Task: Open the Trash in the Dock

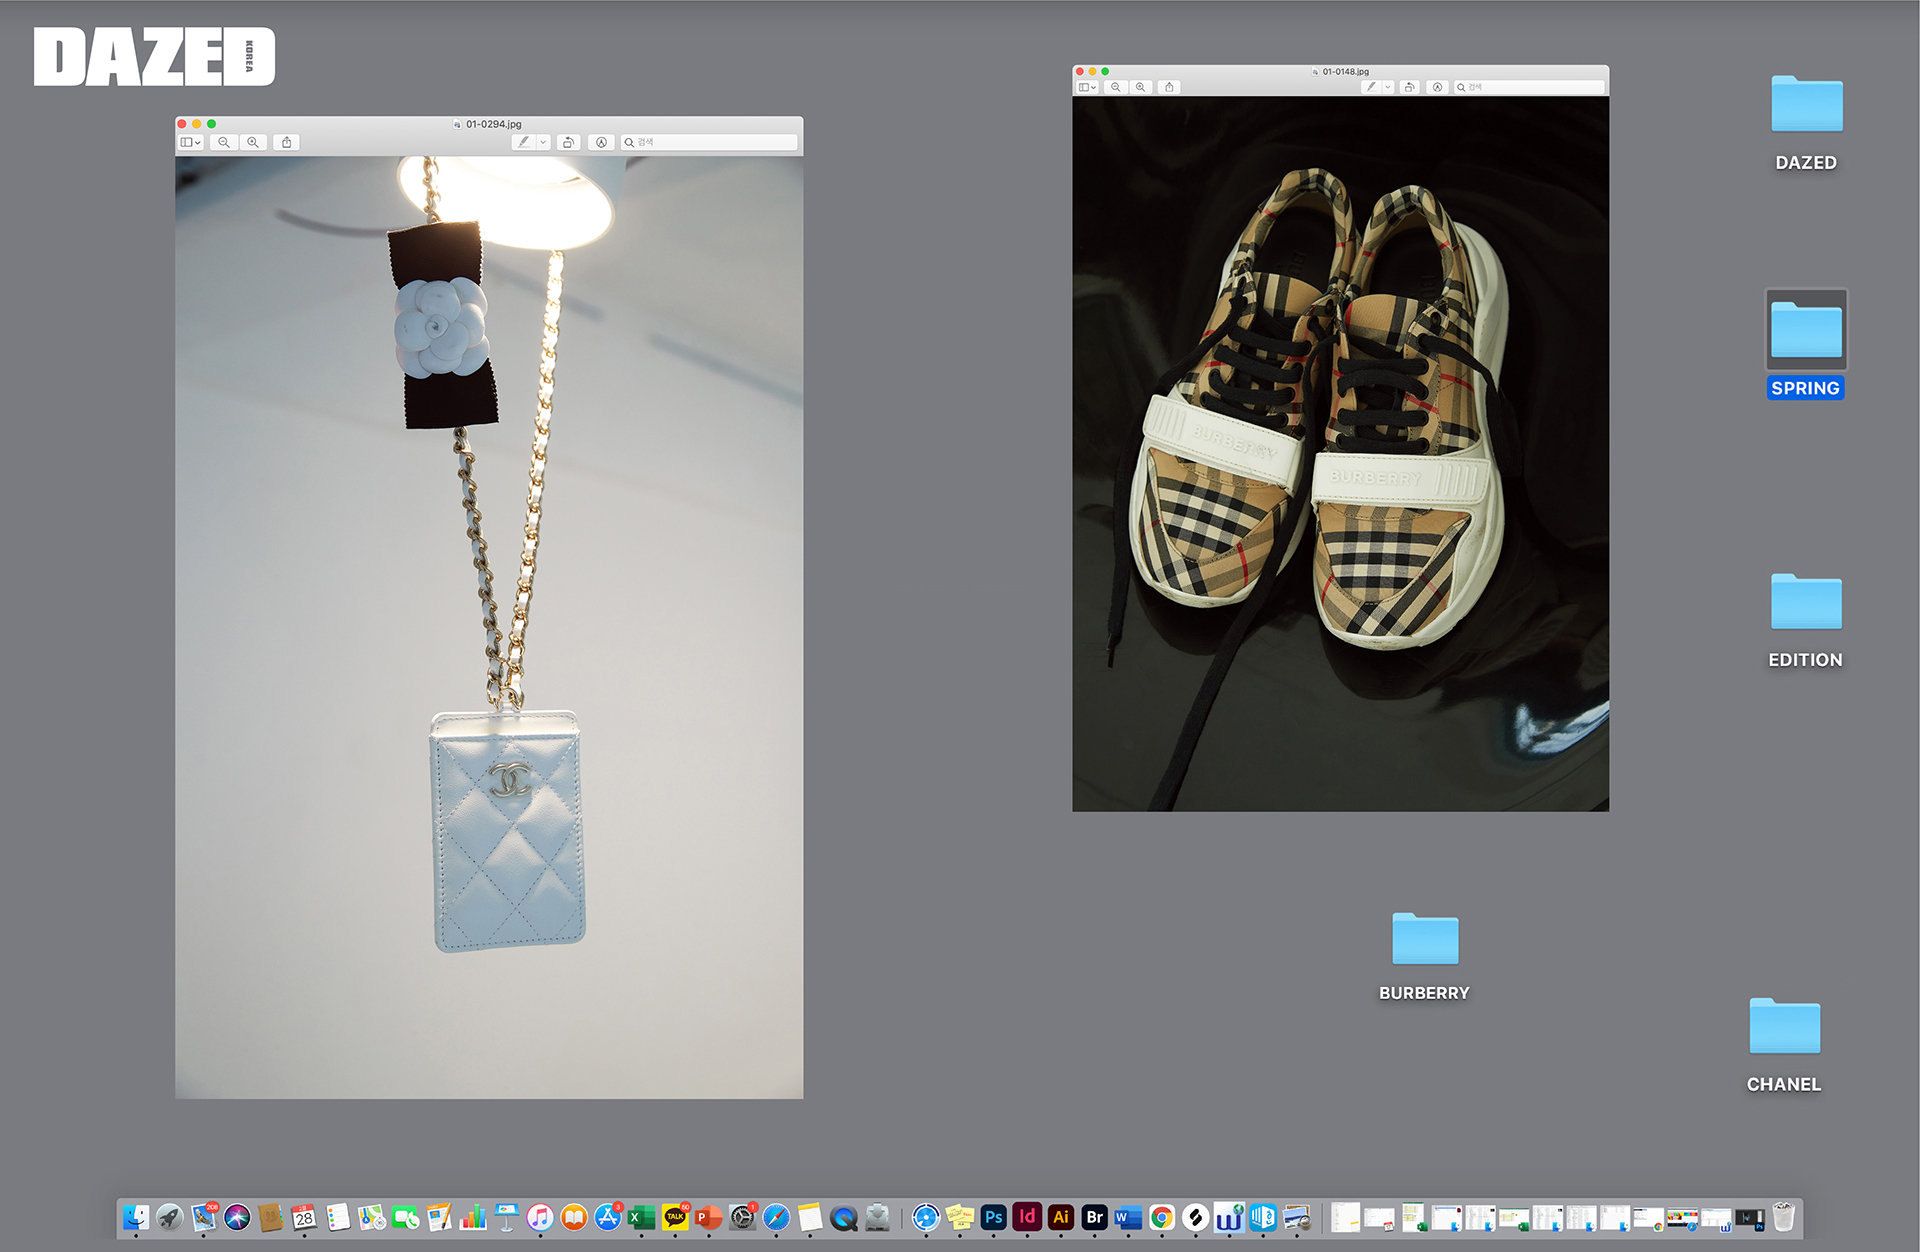Action: (1784, 1217)
